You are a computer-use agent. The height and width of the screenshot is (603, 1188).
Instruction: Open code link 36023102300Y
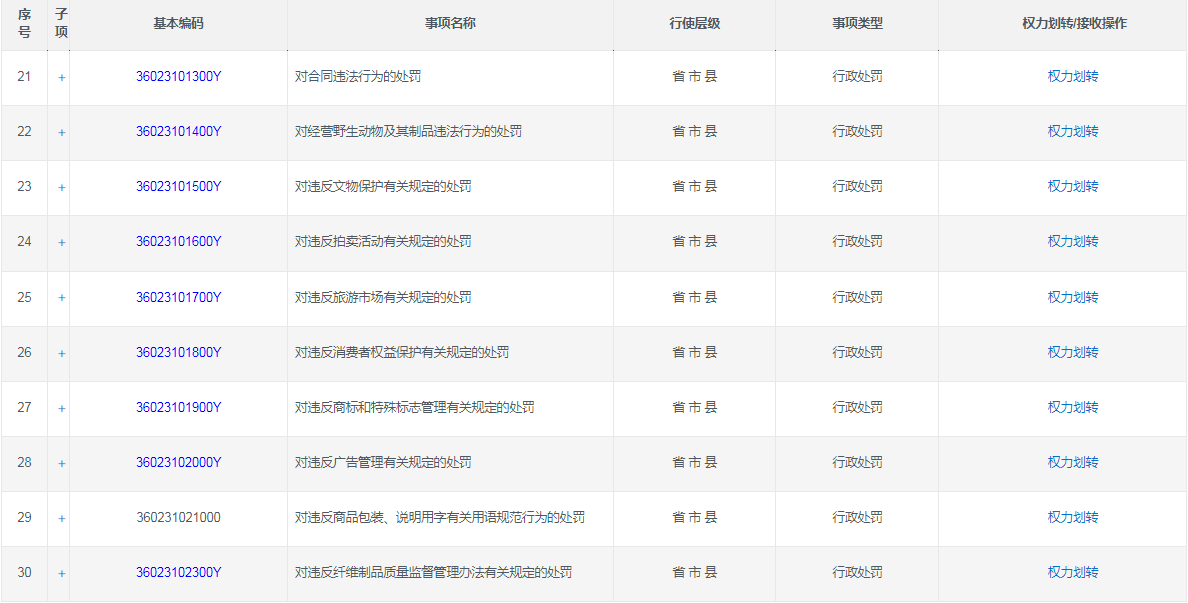click(178, 572)
